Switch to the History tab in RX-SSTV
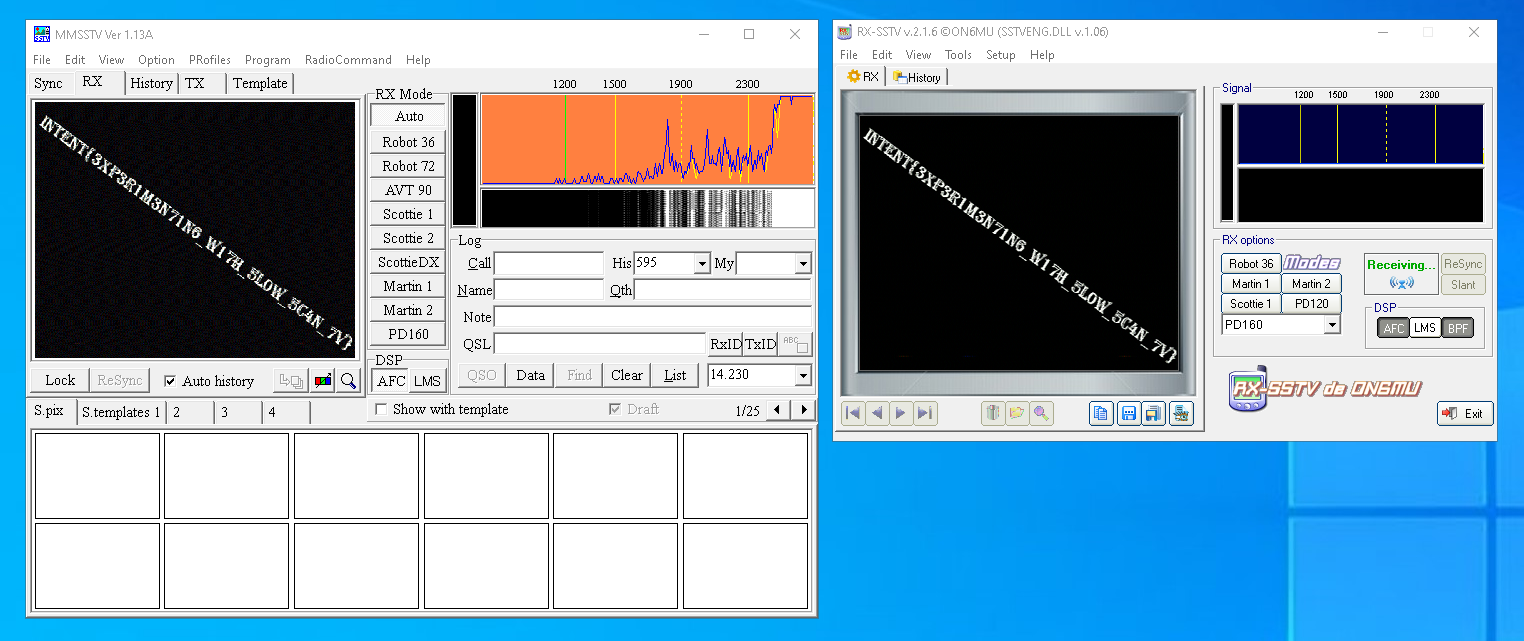Viewport: 1524px width, 641px height. point(917,77)
